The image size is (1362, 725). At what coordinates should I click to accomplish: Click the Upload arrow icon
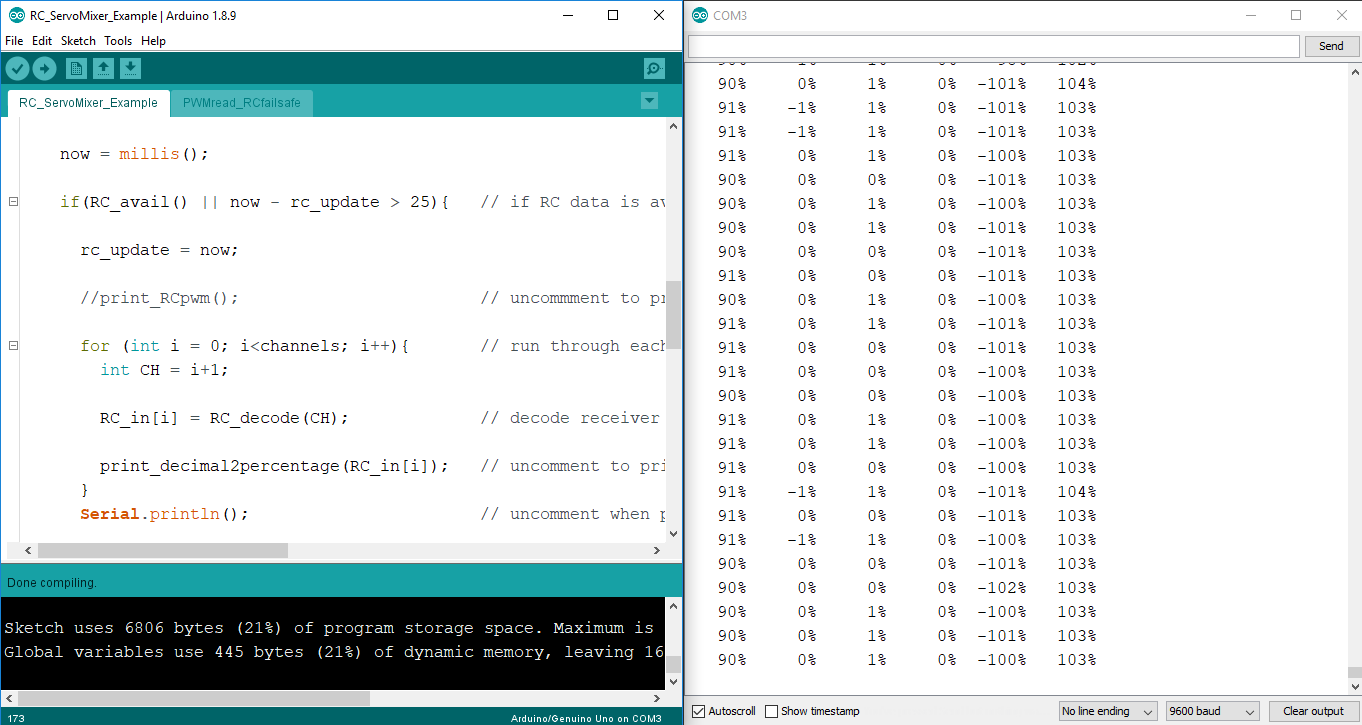44,68
